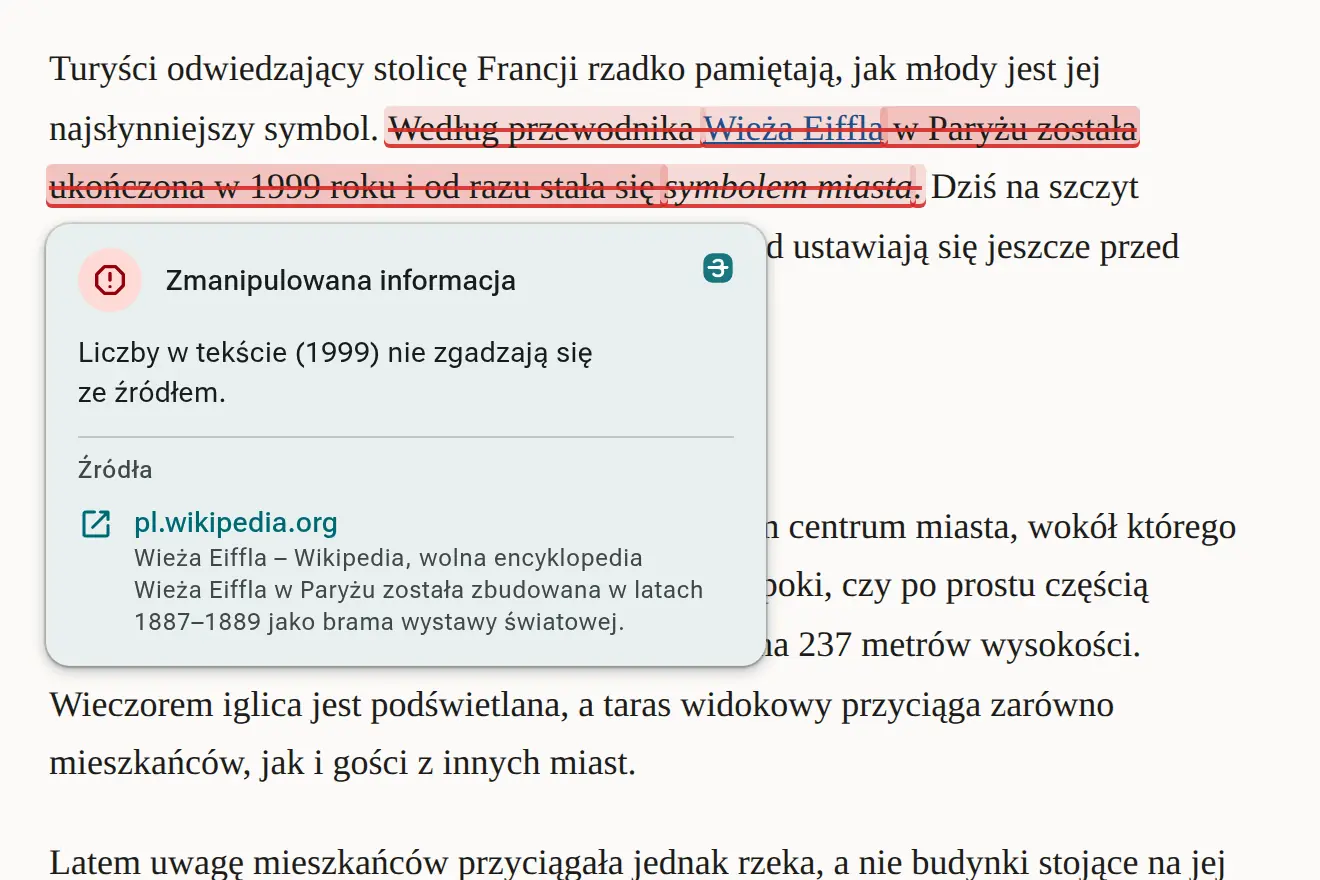Click the teal strikethrough icon in popup corner
The image size is (1320, 880).
tap(718, 267)
